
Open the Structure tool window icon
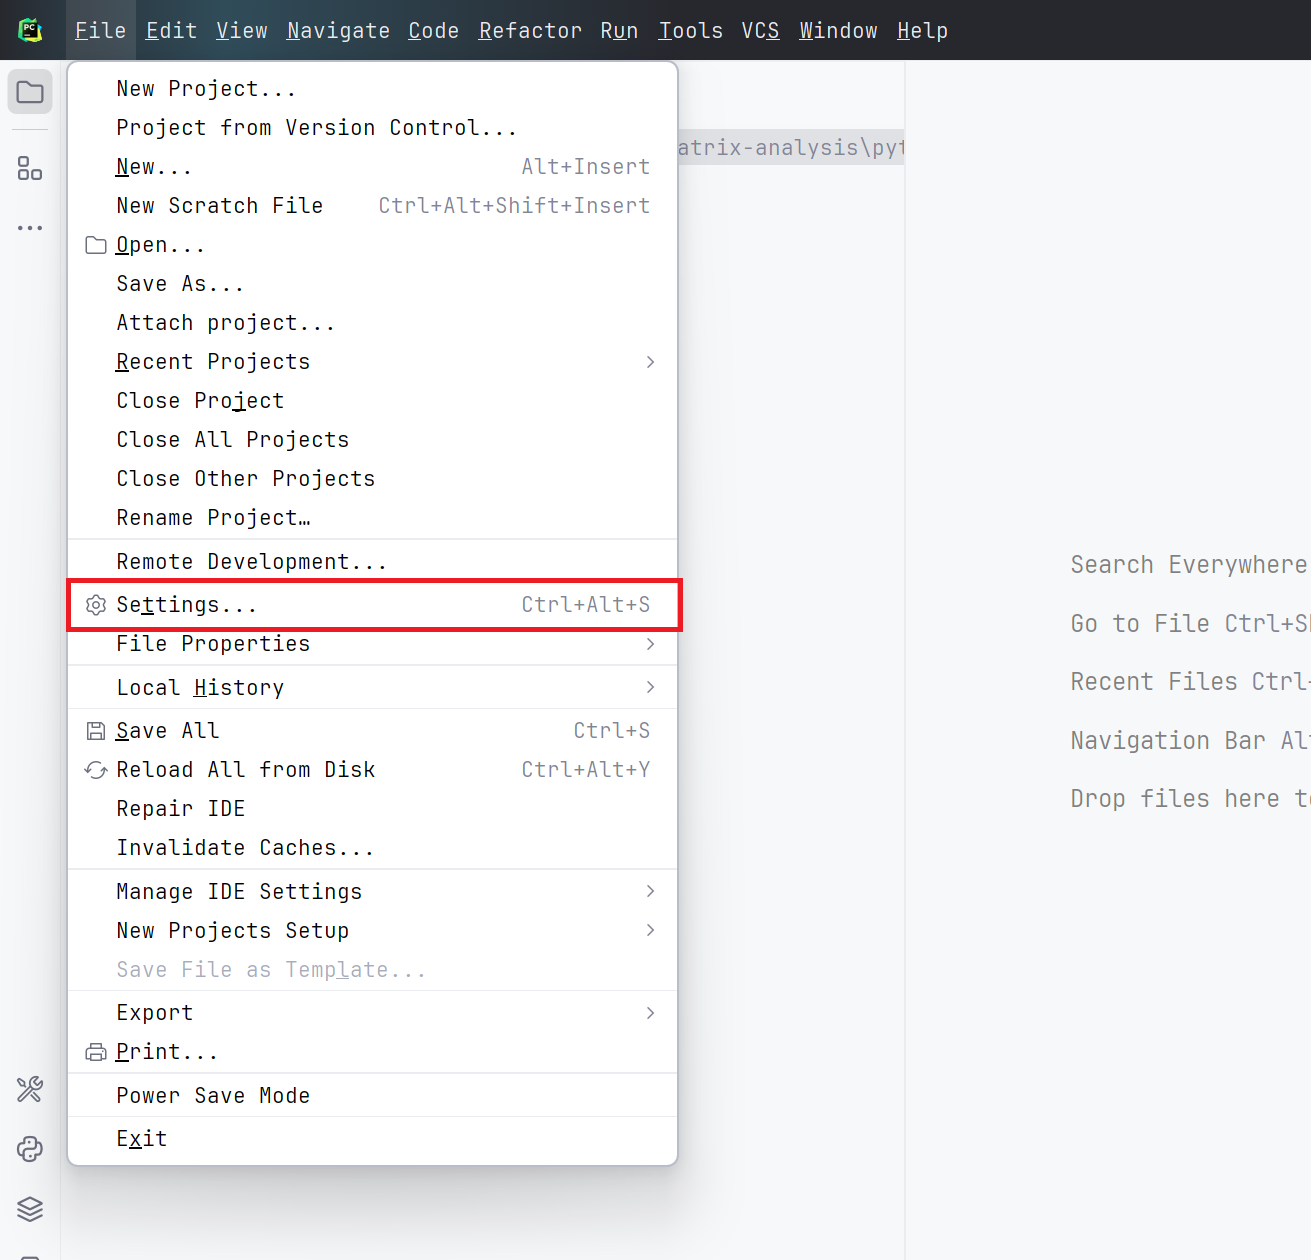(x=30, y=168)
